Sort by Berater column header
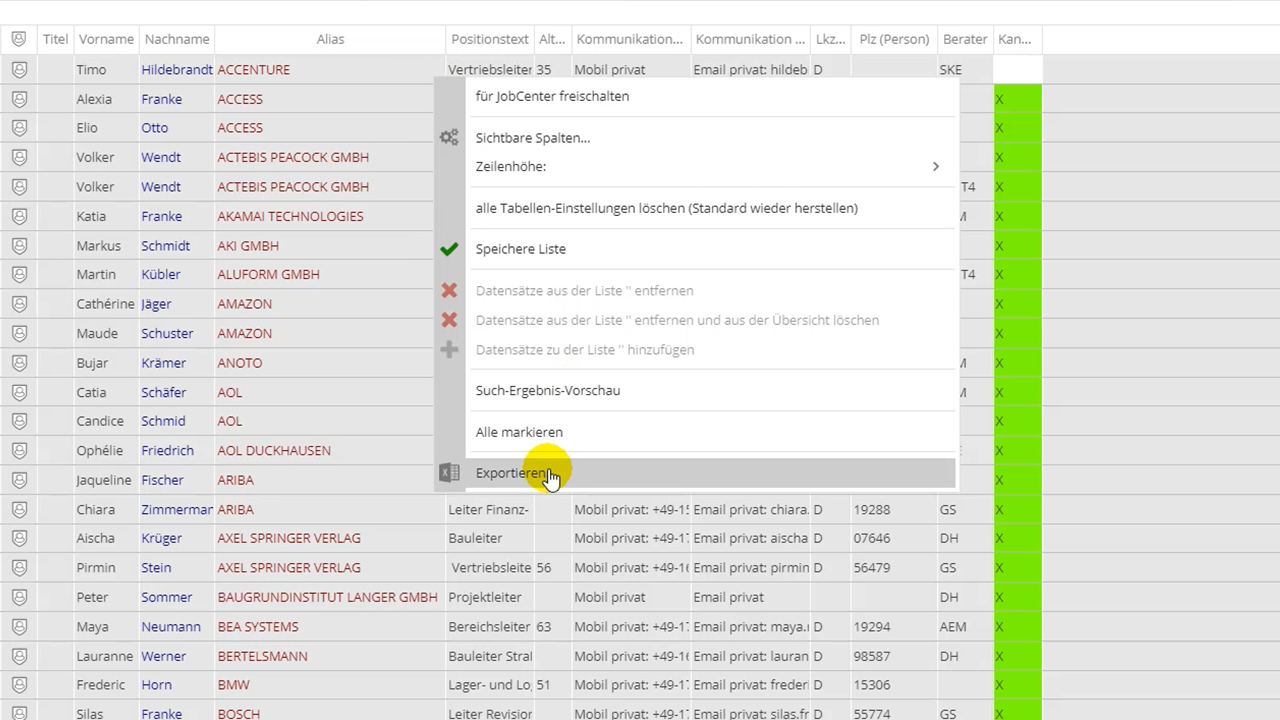Screen dimensions: 1280x720 [965, 39]
